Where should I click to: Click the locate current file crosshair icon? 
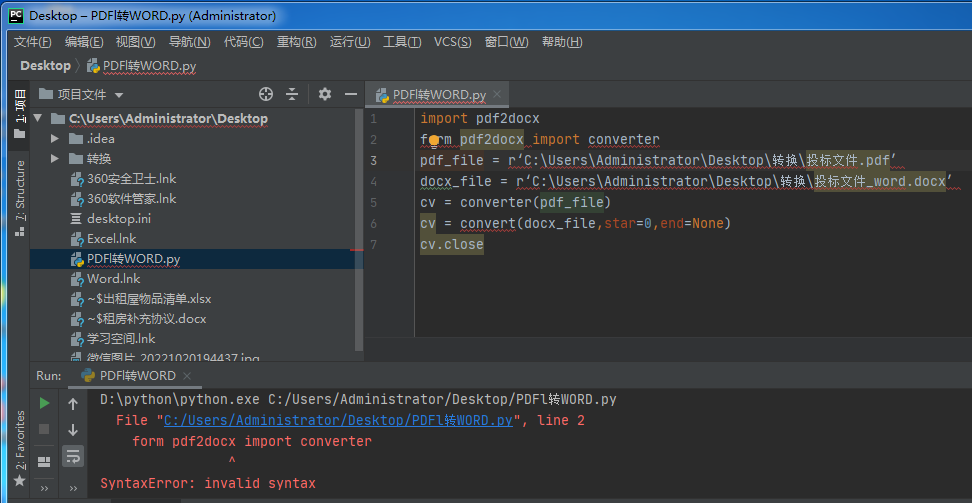pyautogui.click(x=266, y=94)
